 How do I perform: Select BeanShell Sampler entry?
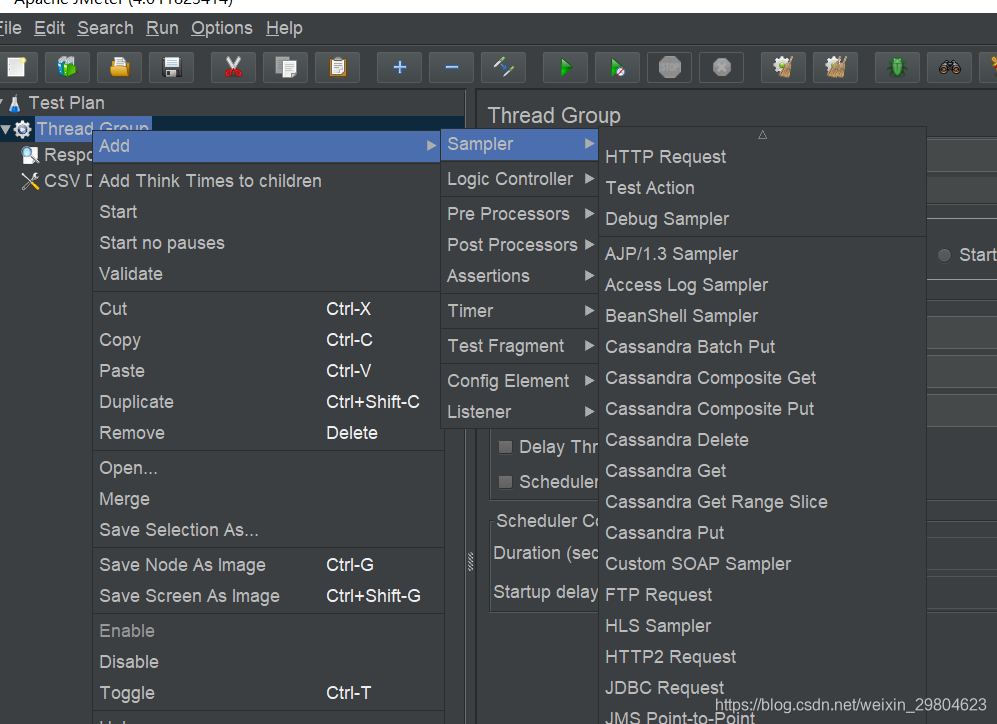coord(762,316)
